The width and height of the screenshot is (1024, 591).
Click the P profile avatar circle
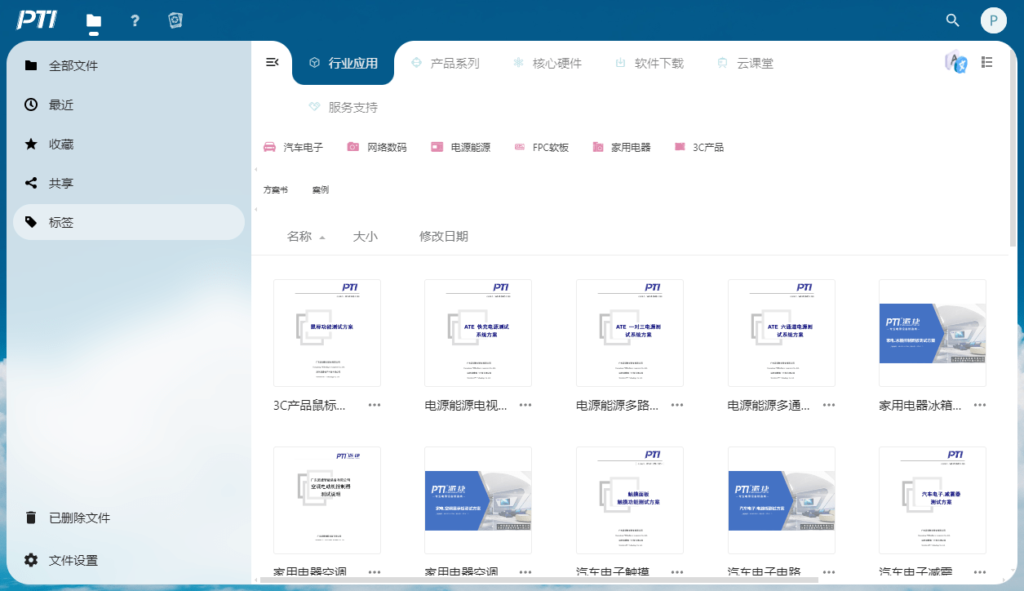[993, 20]
